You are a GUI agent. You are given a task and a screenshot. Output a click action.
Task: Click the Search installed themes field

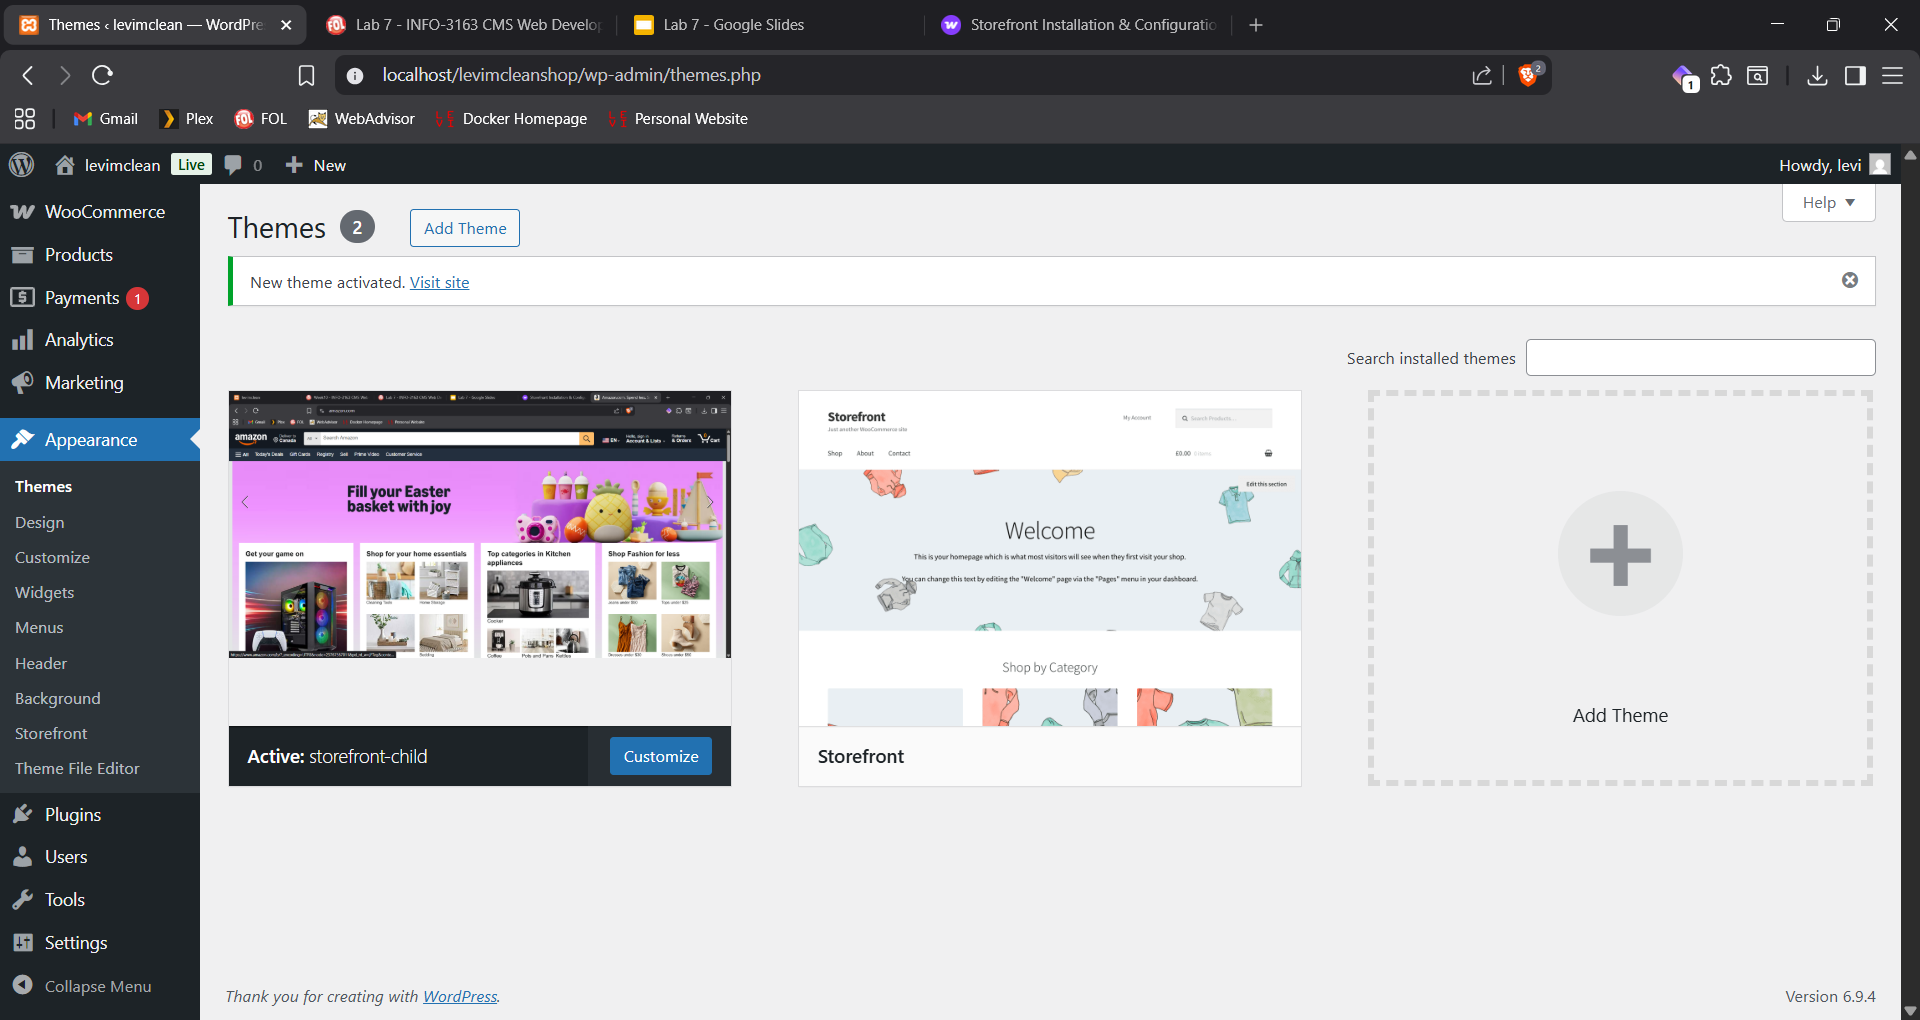pyautogui.click(x=1700, y=358)
